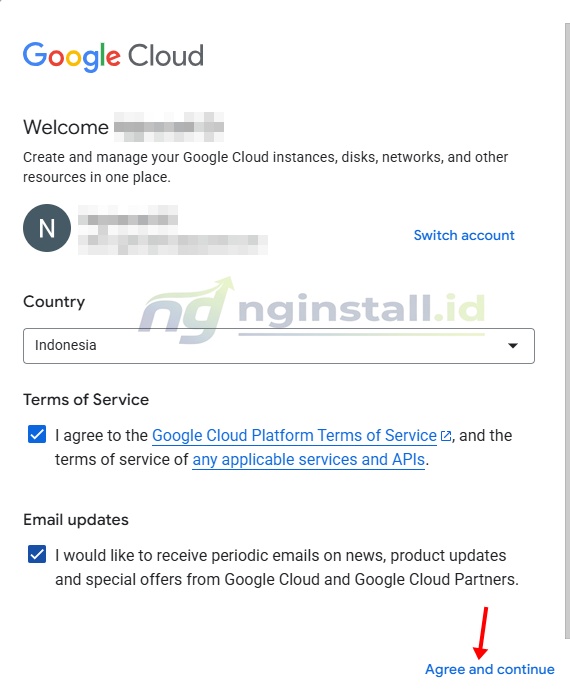The image size is (570, 689).
Task: Click the Country field label
Action: [54, 302]
